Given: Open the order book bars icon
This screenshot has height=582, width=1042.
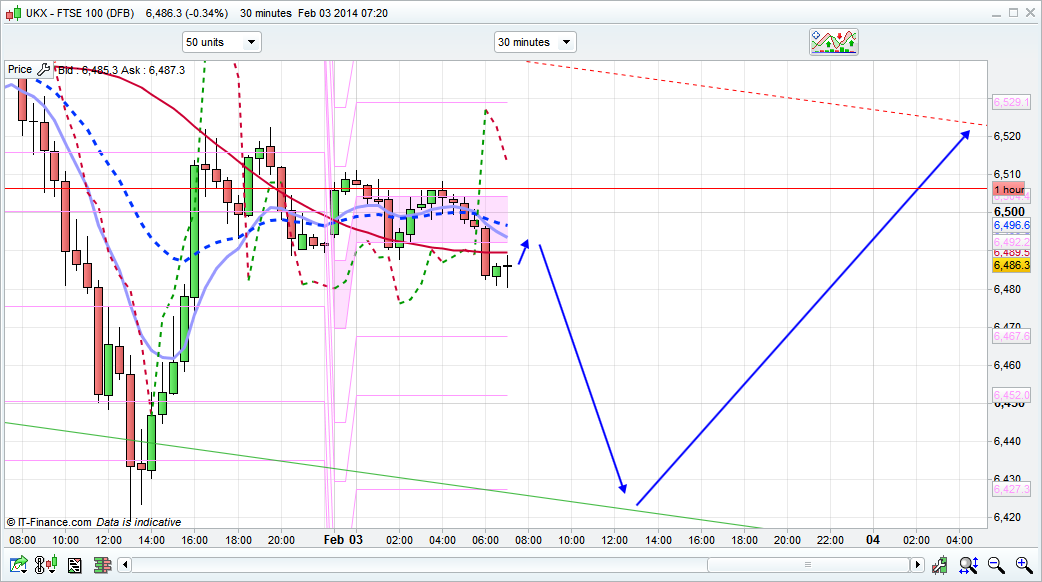Looking at the screenshot, I should (x=101, y=565).
